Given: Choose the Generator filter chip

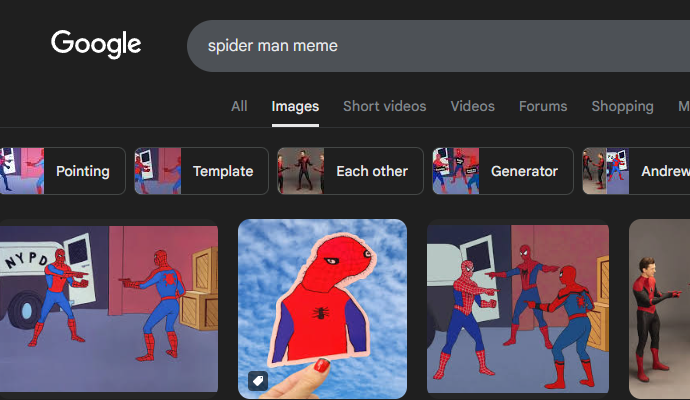Looking at the screenshot, I should coord(503,171).
